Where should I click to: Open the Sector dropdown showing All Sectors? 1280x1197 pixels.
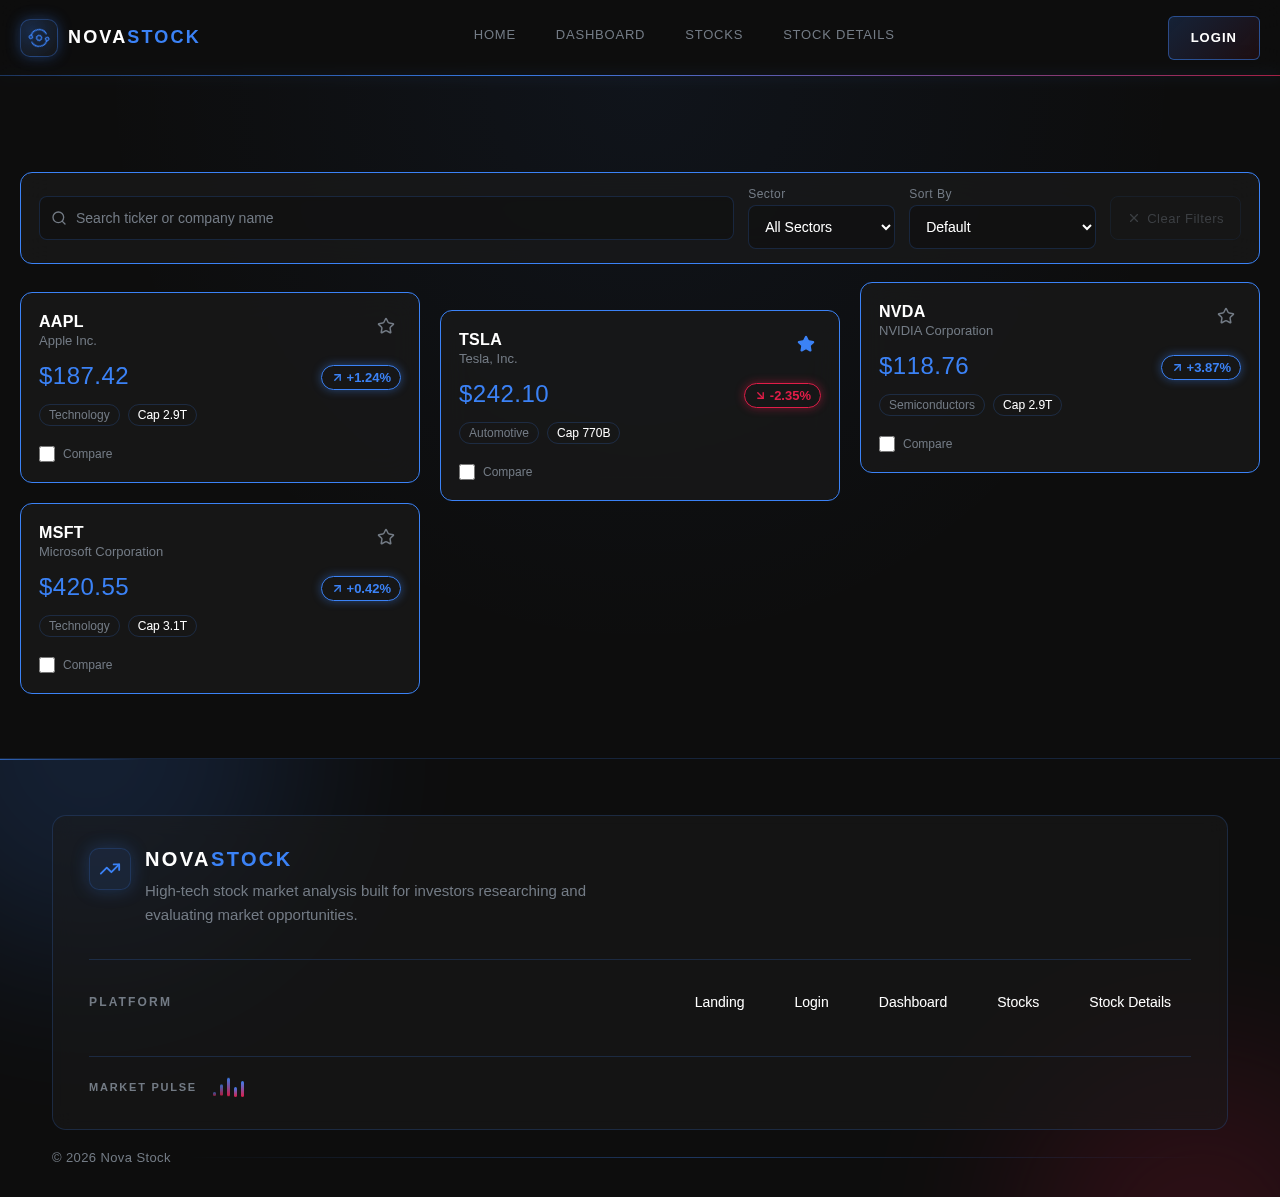[821, 227]
